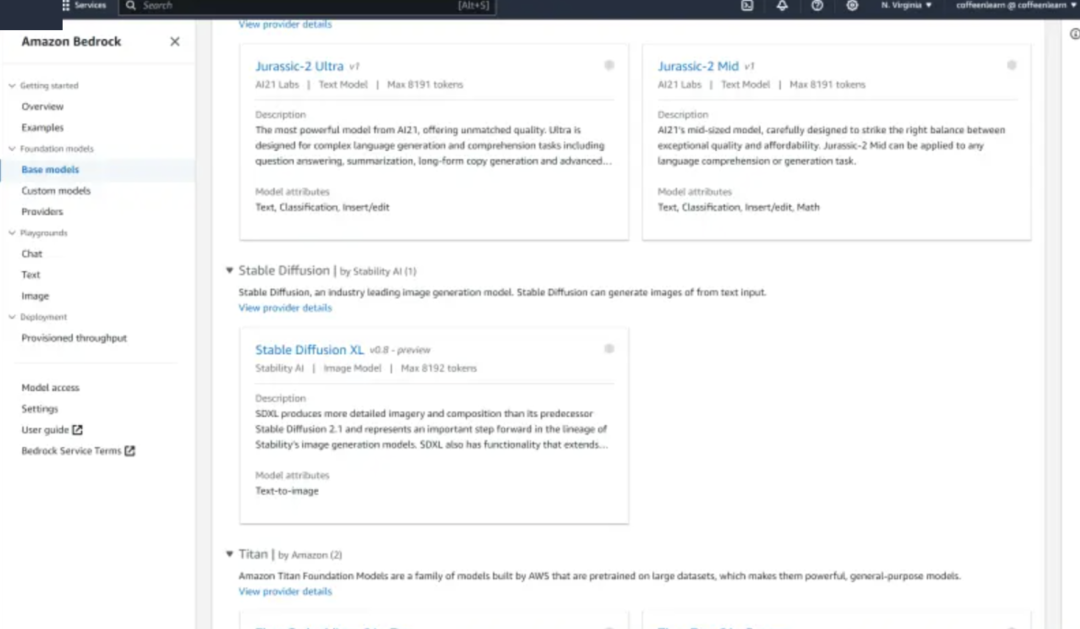
Task: Select Base models in sidebar
Action: point(50,169)
